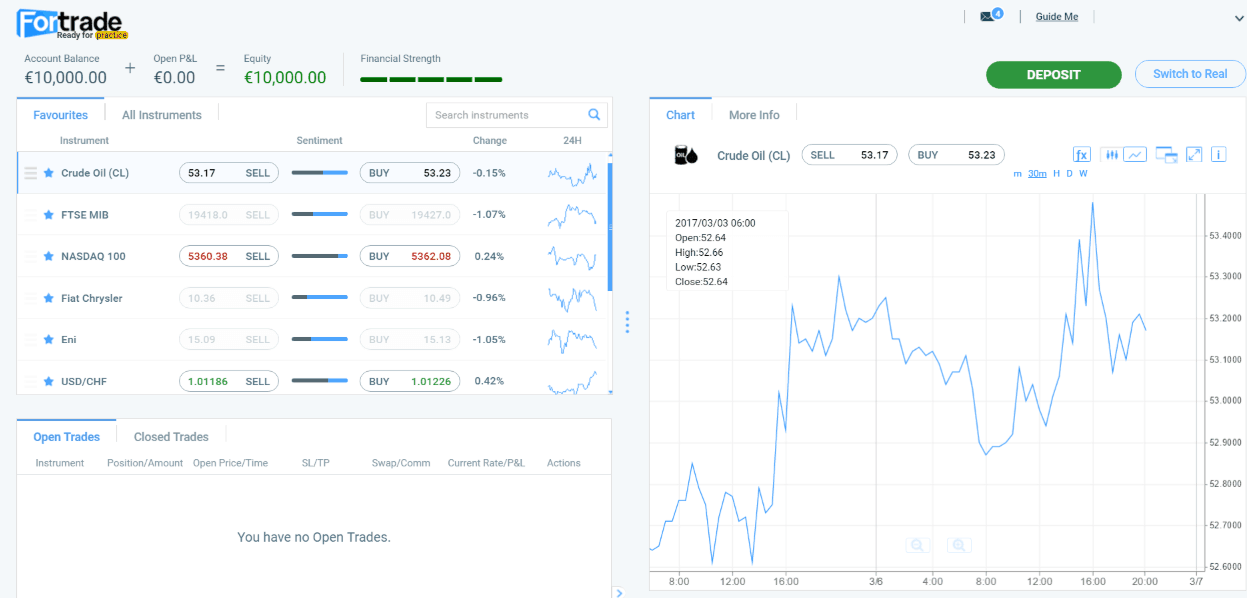Open the Closed Trades tab
This screenshot has width=1247, height=598.
click(x=171, y=437)
